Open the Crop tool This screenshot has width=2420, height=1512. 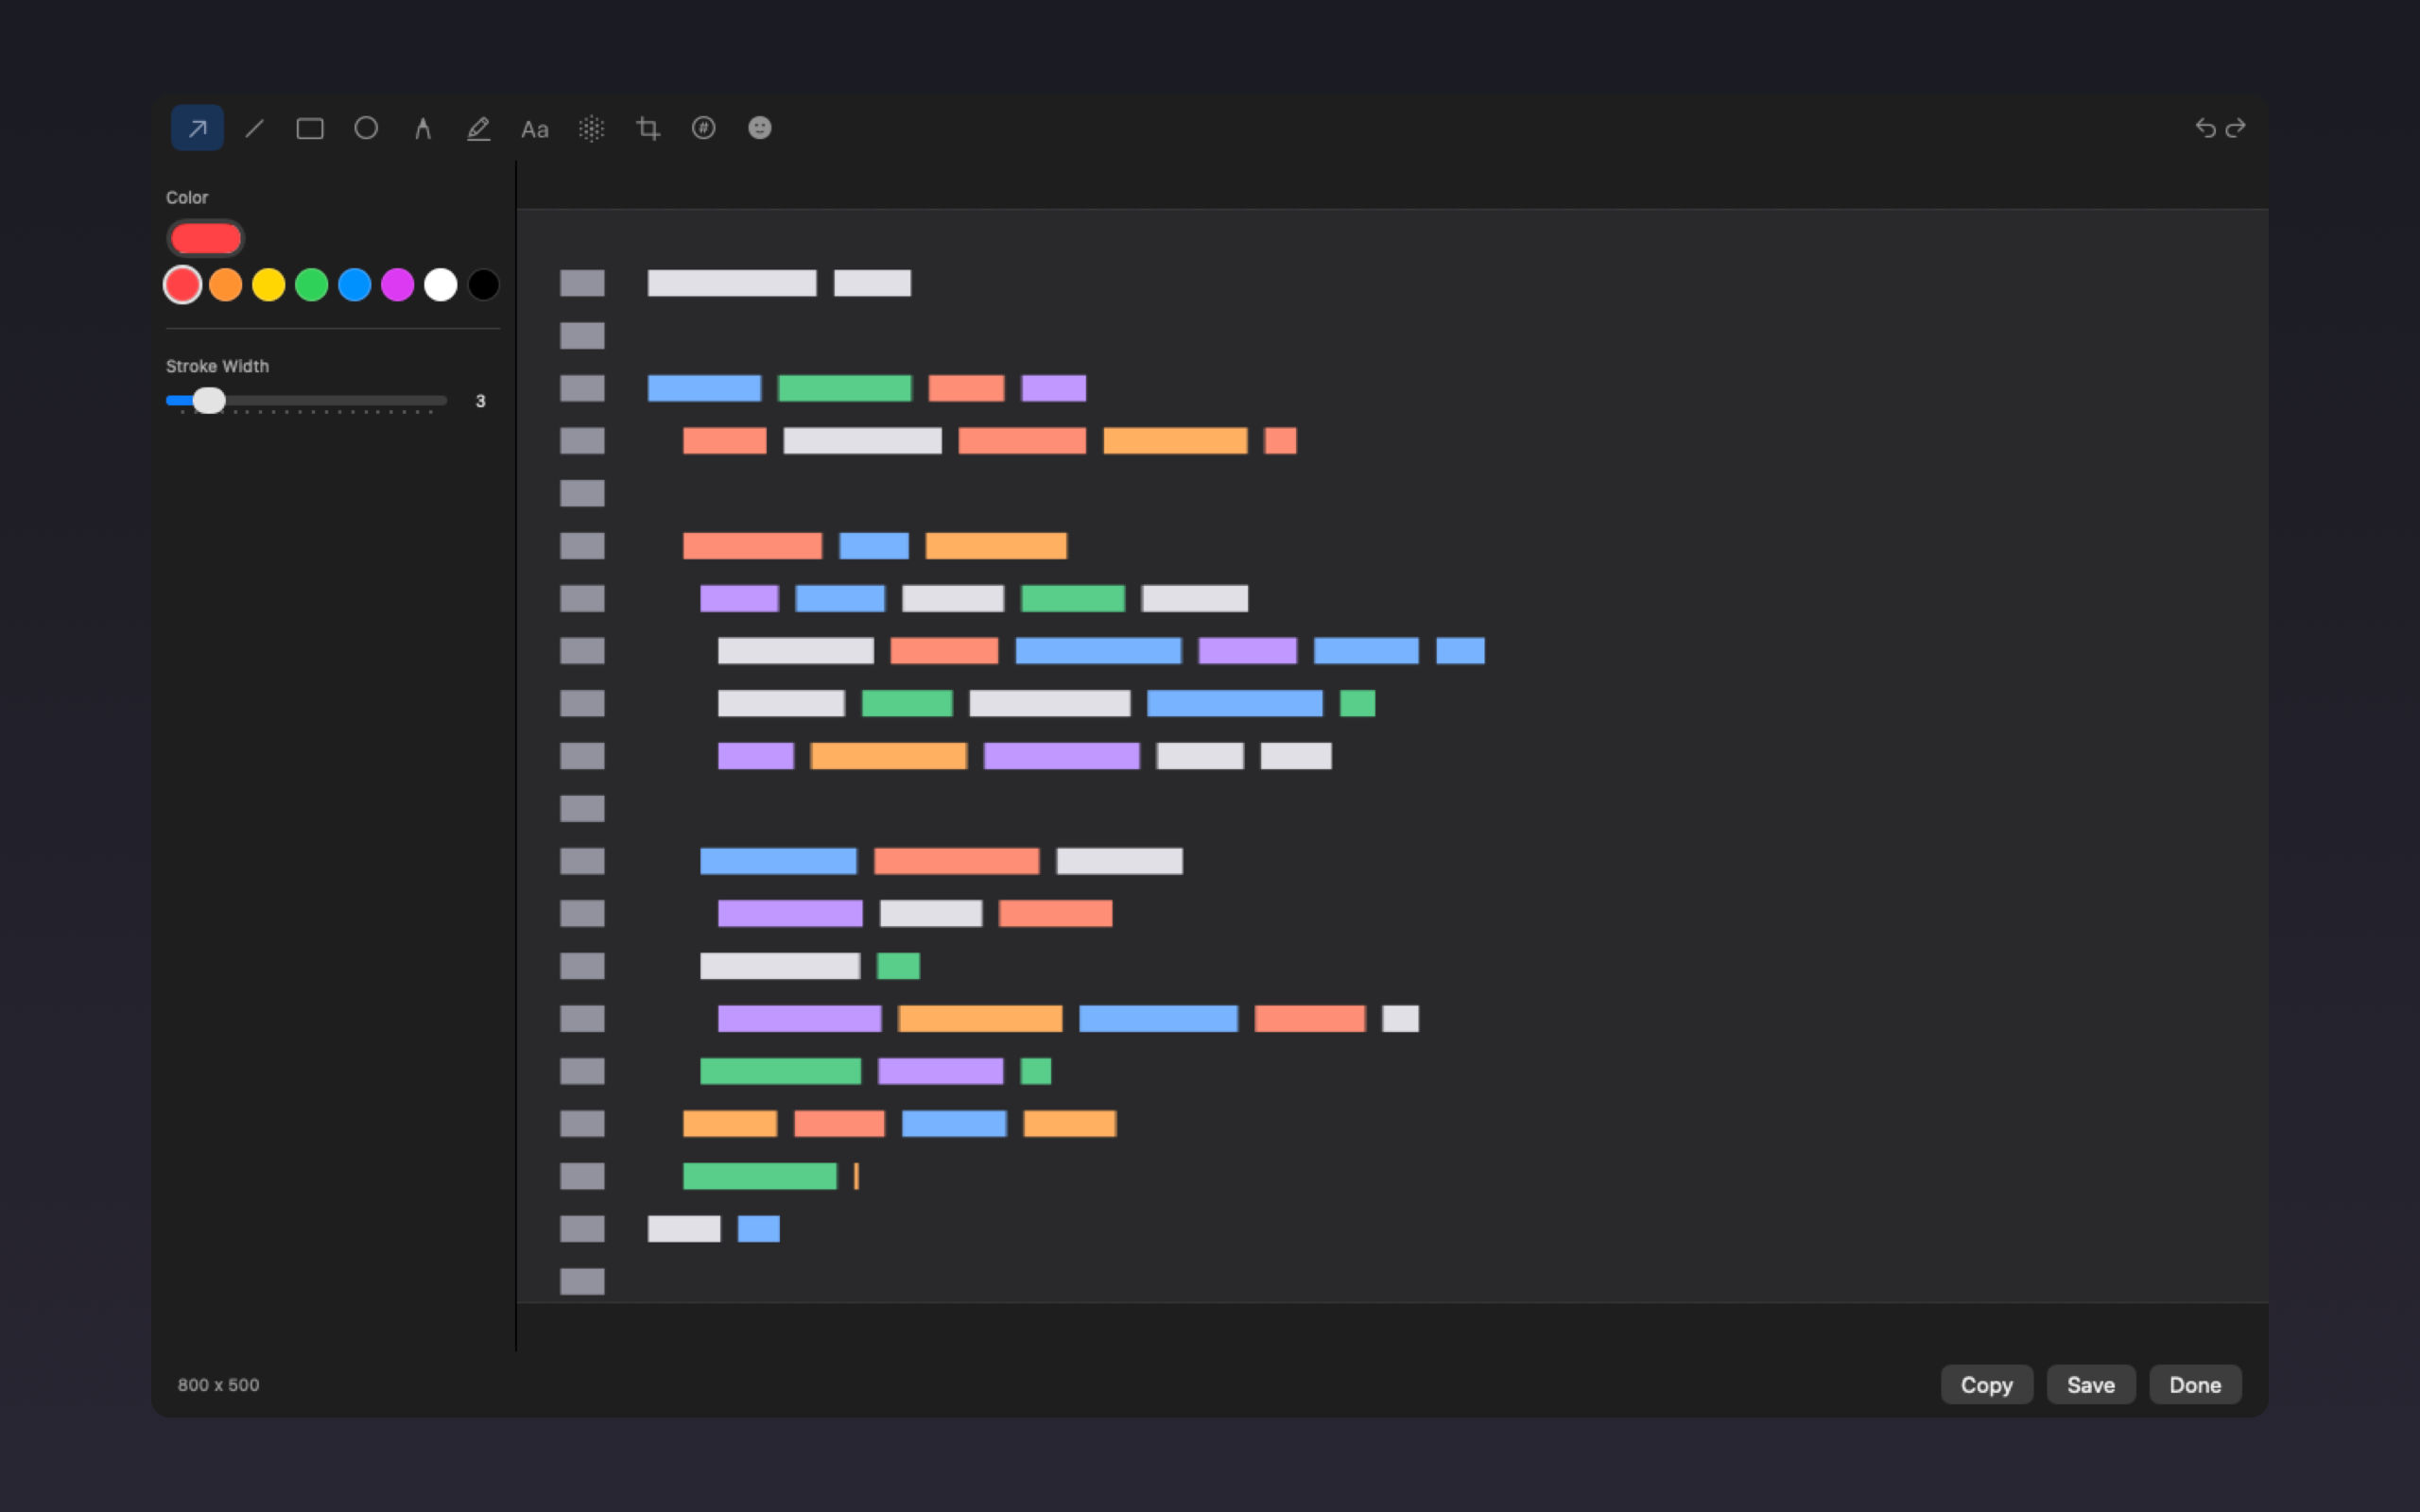tap(647, 128)
